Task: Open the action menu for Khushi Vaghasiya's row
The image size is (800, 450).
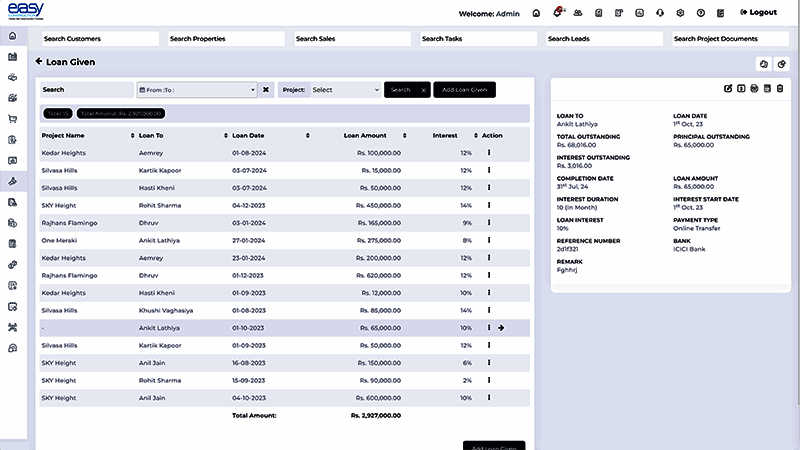Action: tap(489, 310)
